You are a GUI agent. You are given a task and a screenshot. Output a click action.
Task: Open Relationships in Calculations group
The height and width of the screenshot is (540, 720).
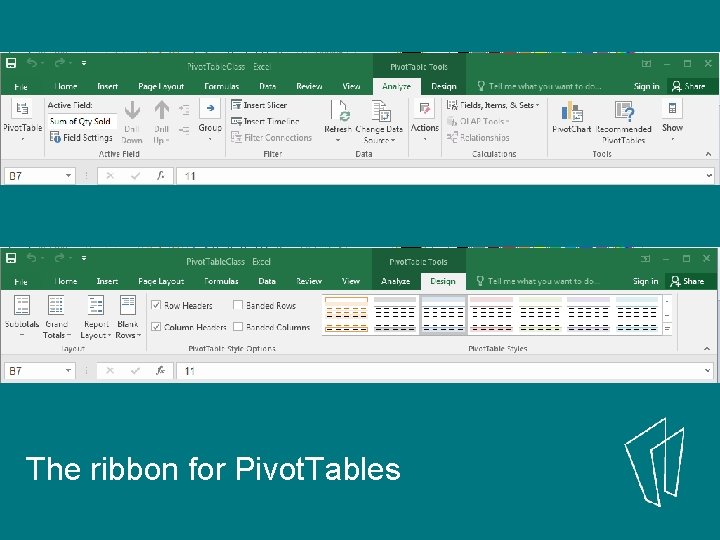[x=478, y=137]
